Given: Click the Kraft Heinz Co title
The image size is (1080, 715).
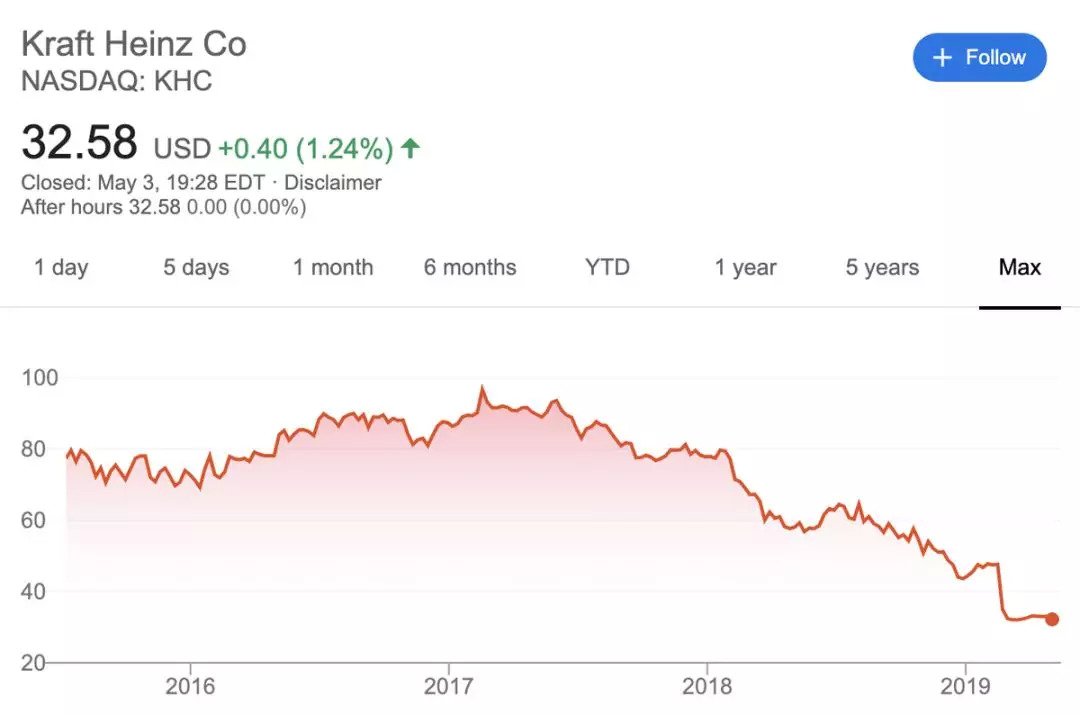Looking at the screenshot, I should pos(134,44).
